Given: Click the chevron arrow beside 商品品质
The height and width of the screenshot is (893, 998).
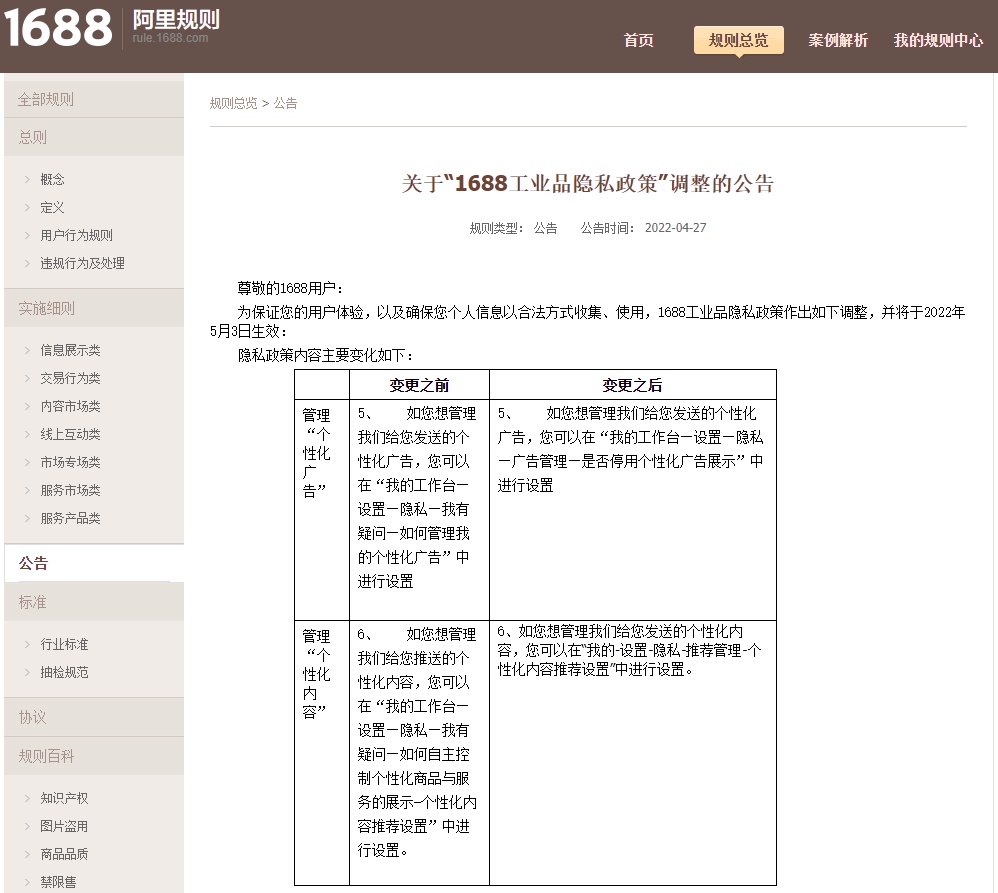Looking at the screenshot, I should pyautogui.click(x=27, y=854).
